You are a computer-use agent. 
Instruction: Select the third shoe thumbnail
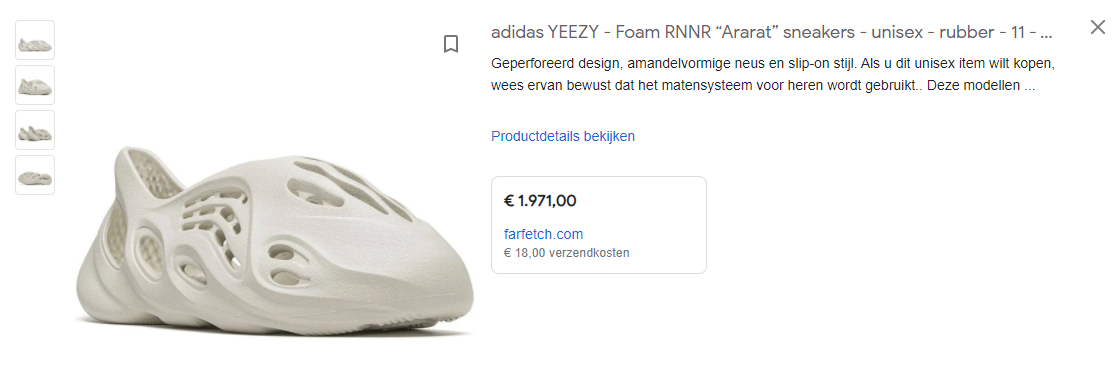[35, 130]
